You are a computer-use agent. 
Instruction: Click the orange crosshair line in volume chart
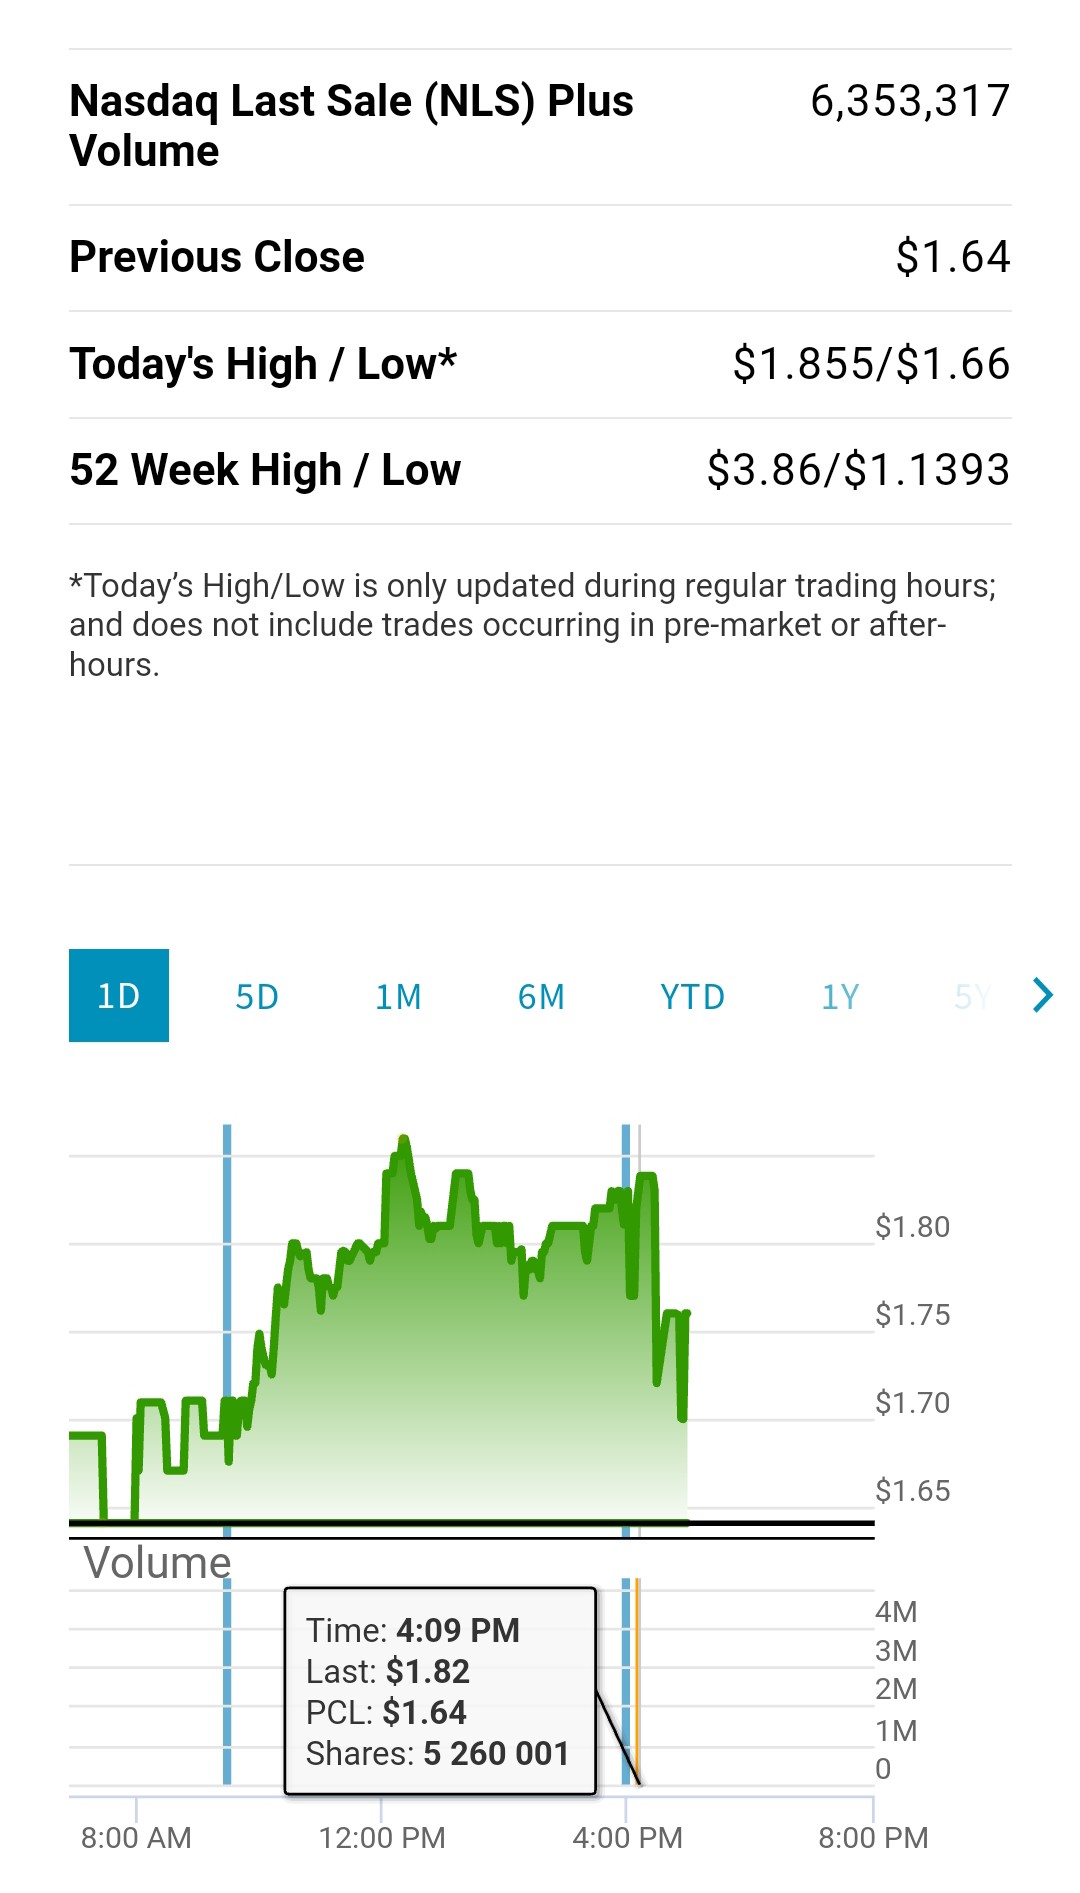pyautogui.click(x=637, y=1680)
